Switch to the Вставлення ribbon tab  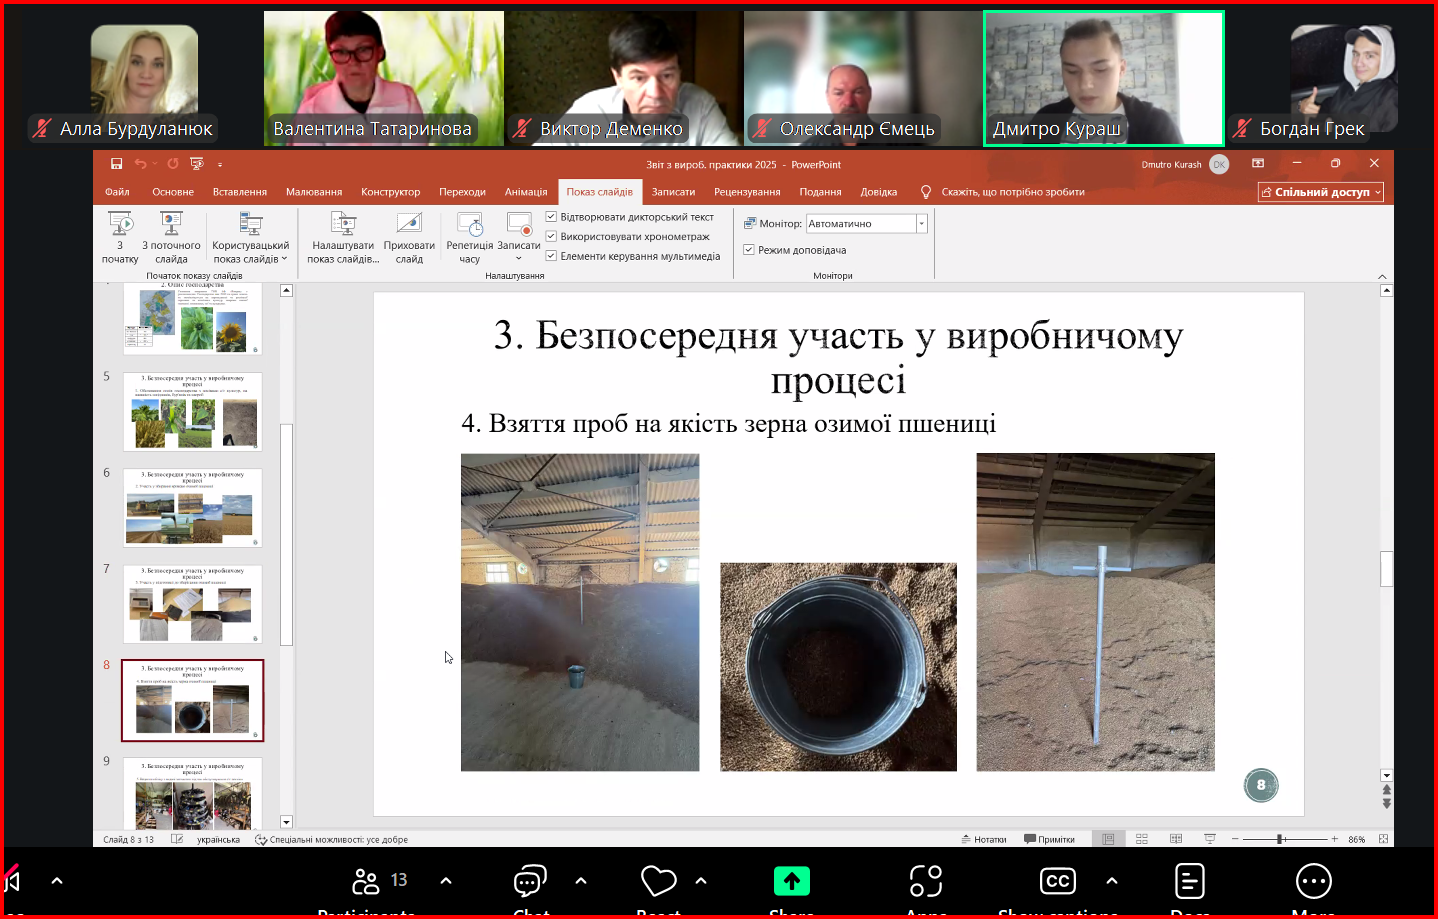pyautogui.click(x=239, y=192)
